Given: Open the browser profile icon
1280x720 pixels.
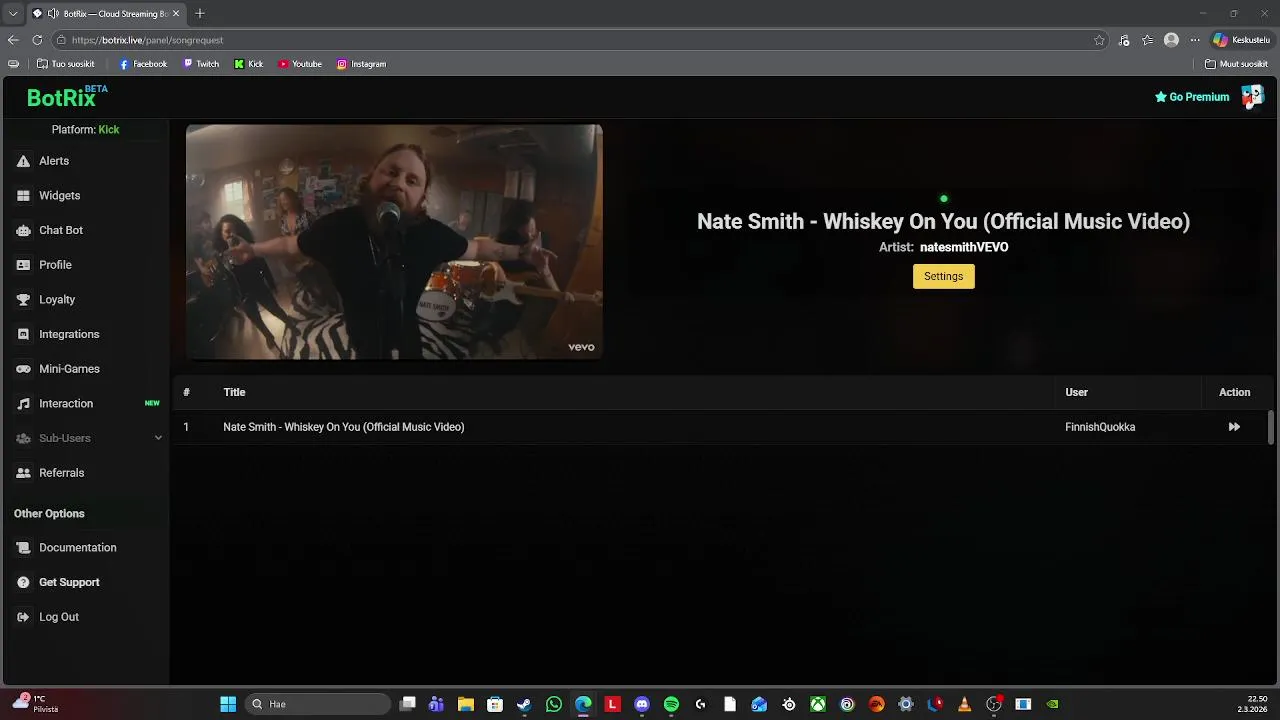Looking at the screenshot, I should click(x=1171, y=40).
